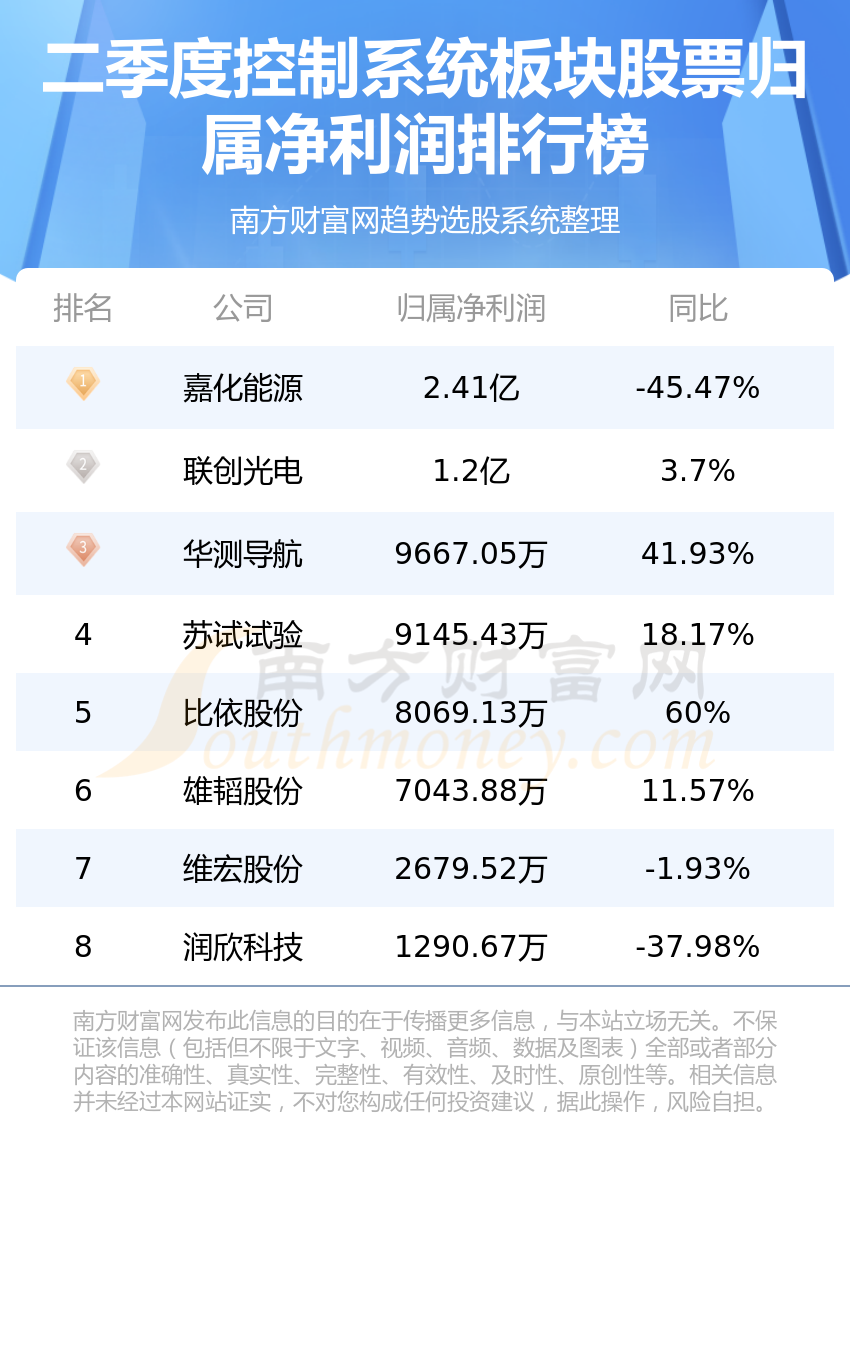Click the subtitle 南方财富网趋势选股系统整理

click(x=425, y=220)
